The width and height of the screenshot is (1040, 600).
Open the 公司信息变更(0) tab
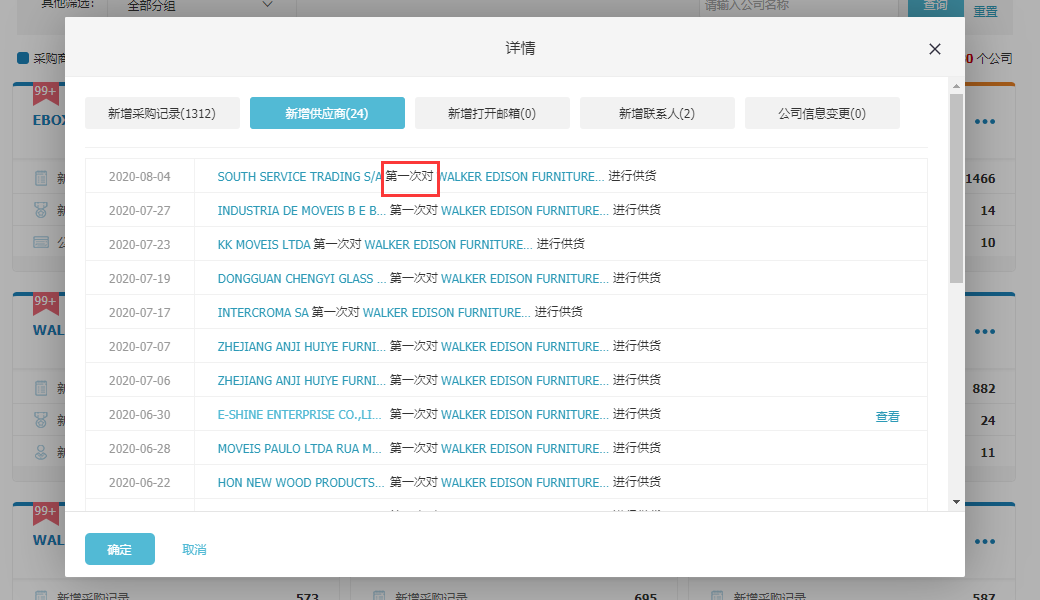click(822, 114)
